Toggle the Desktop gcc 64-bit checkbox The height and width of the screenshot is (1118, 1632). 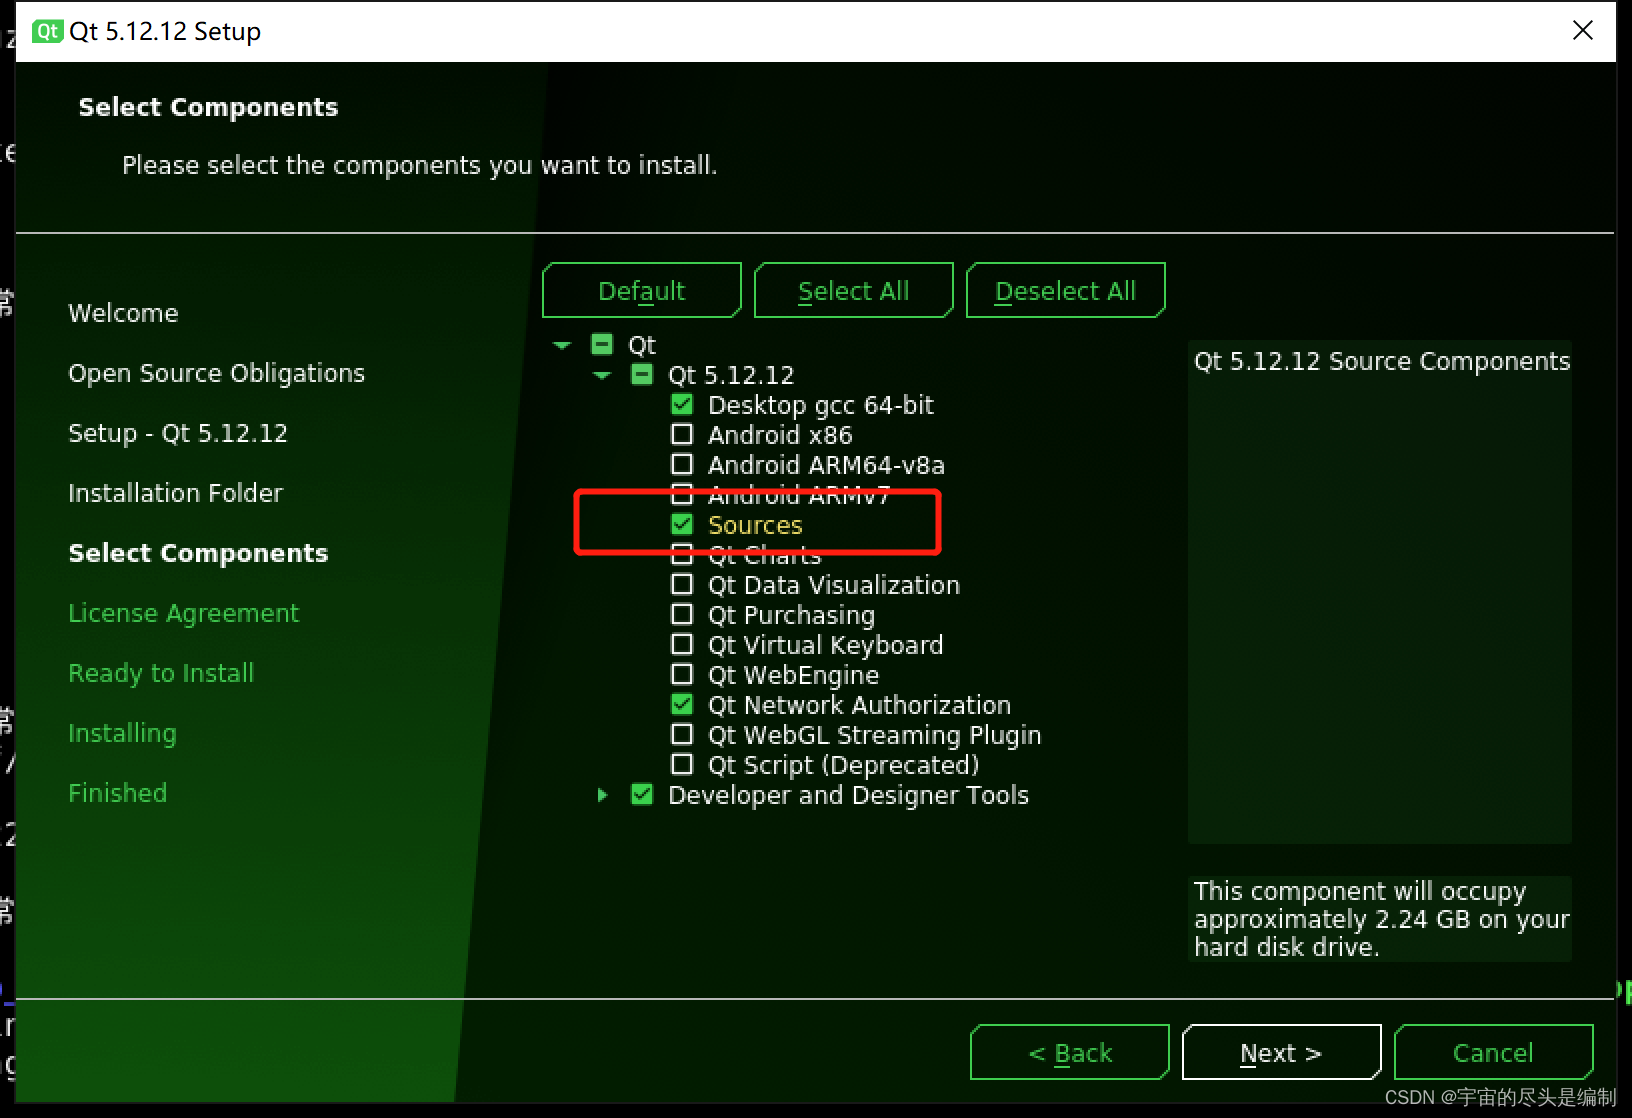[682, 405]
